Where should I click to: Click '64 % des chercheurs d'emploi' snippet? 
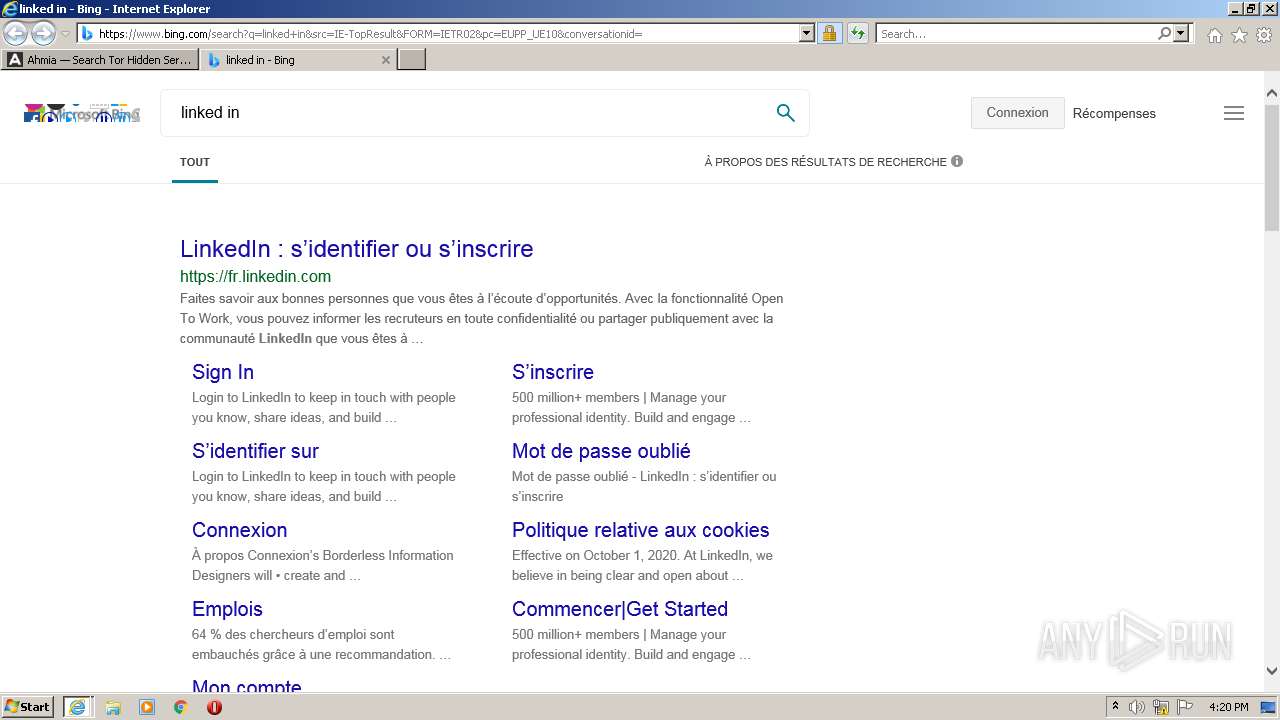tap(321, 645)
